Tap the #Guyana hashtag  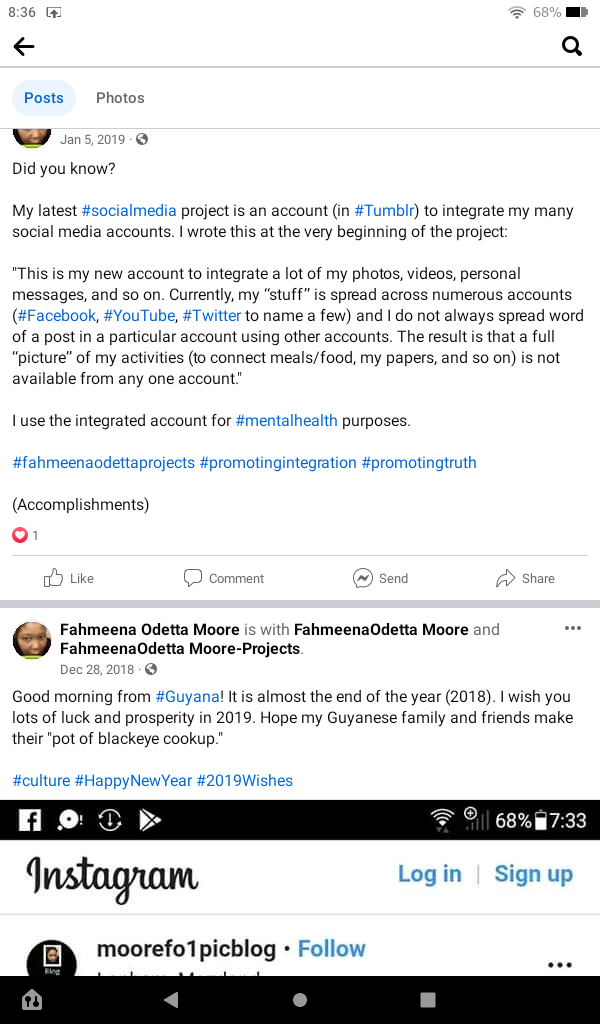pyautogui.click(x=181, y=696)
